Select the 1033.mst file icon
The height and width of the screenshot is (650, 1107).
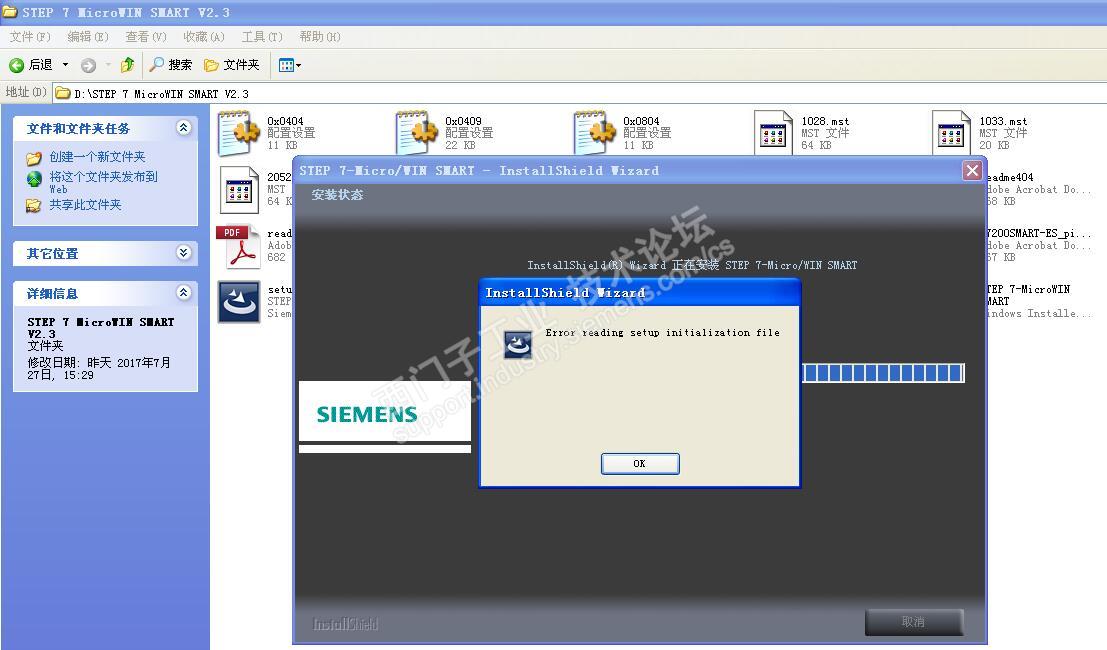pyautogui.click(x=951, y=133)
